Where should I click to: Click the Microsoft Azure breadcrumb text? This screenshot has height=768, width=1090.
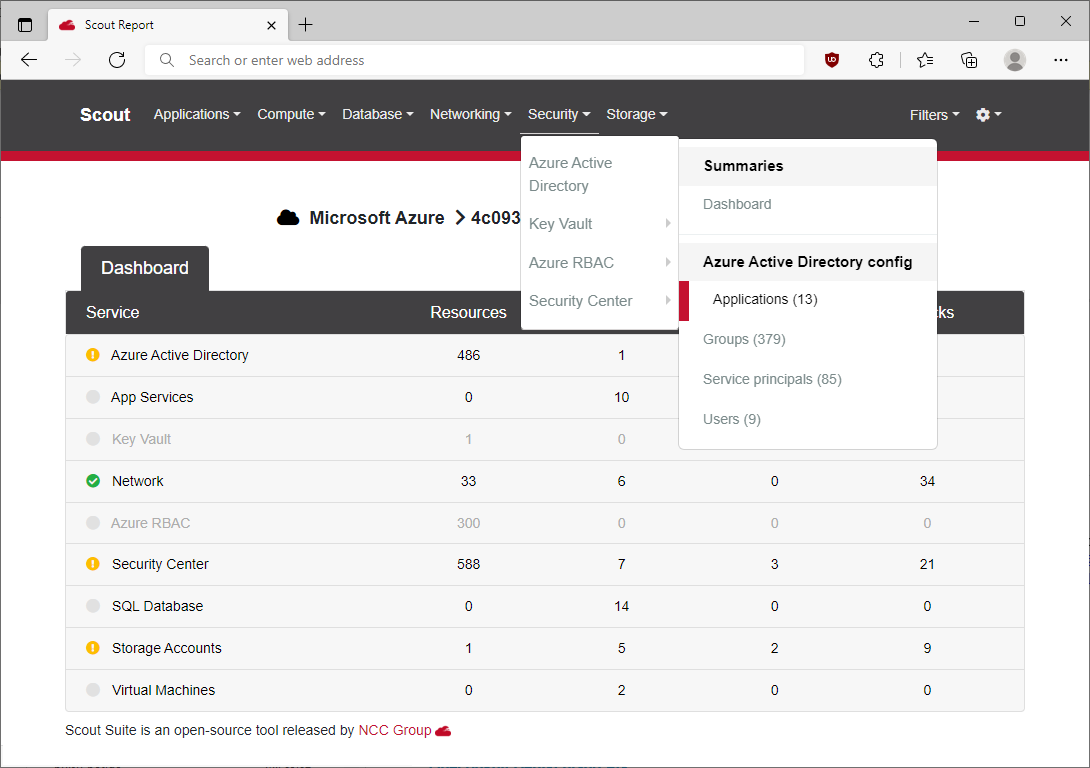376,218
